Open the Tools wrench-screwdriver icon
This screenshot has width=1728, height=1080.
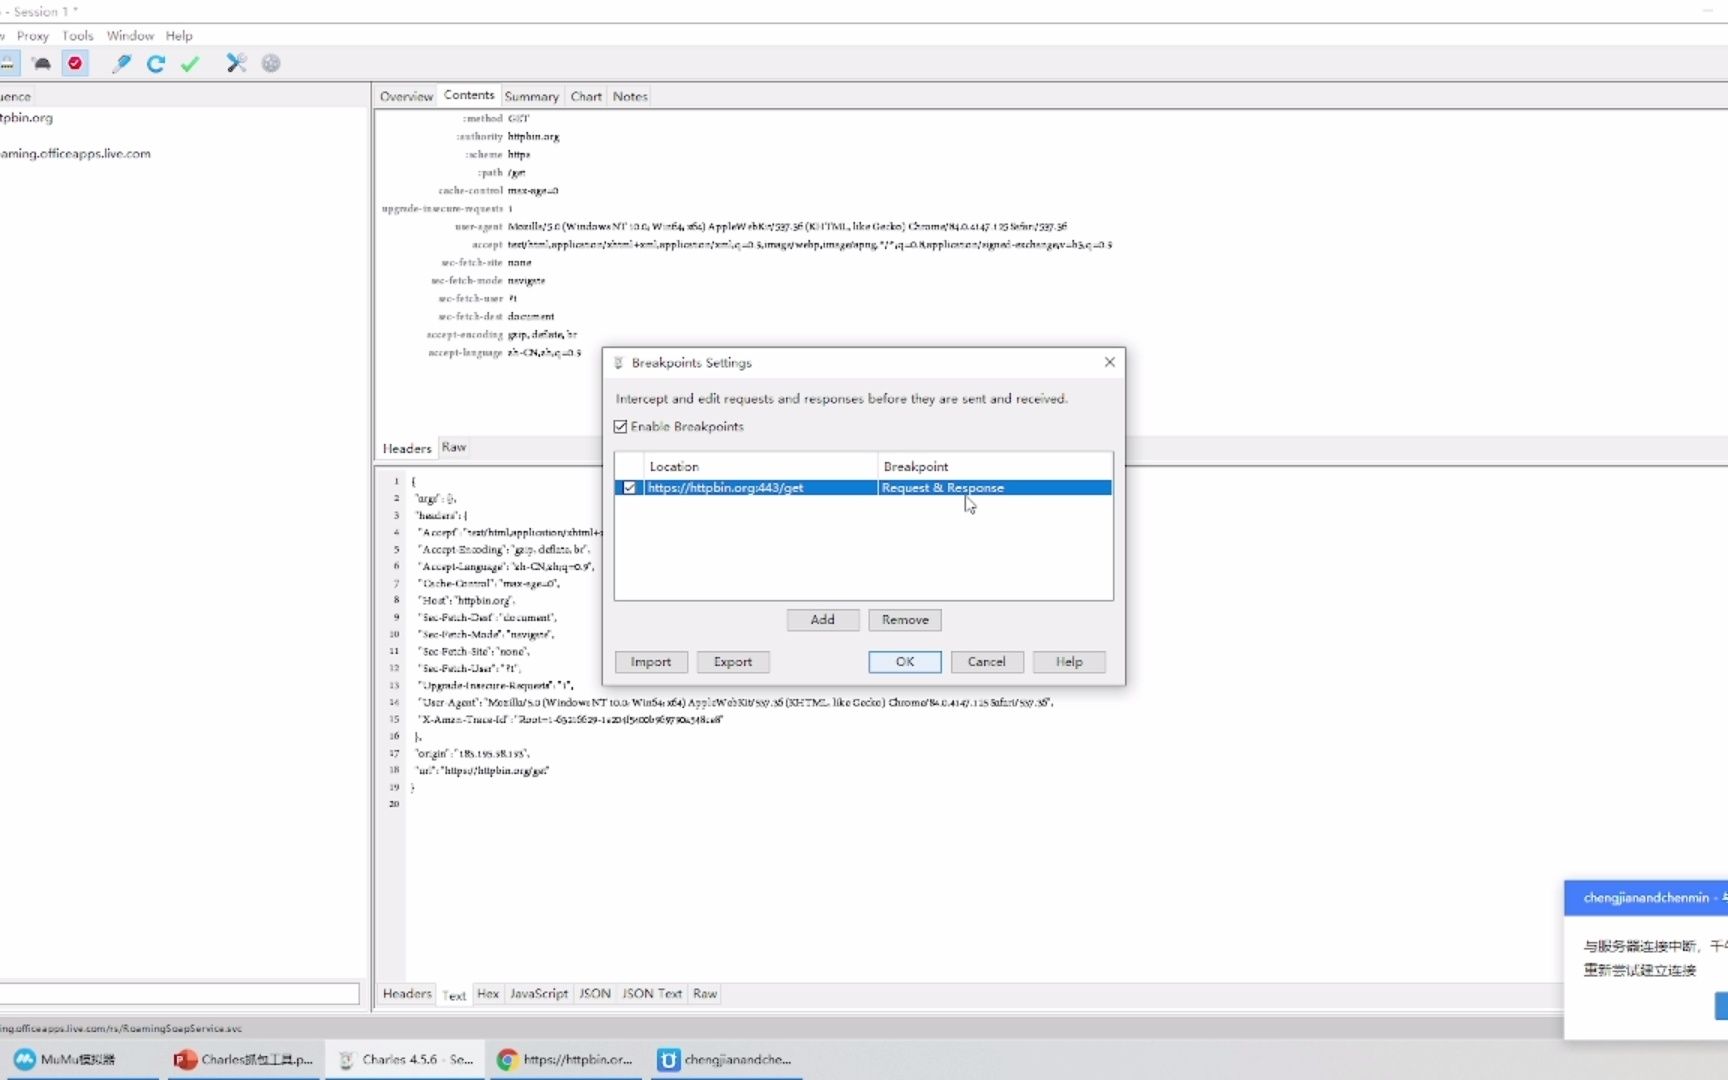pos(236,63)
